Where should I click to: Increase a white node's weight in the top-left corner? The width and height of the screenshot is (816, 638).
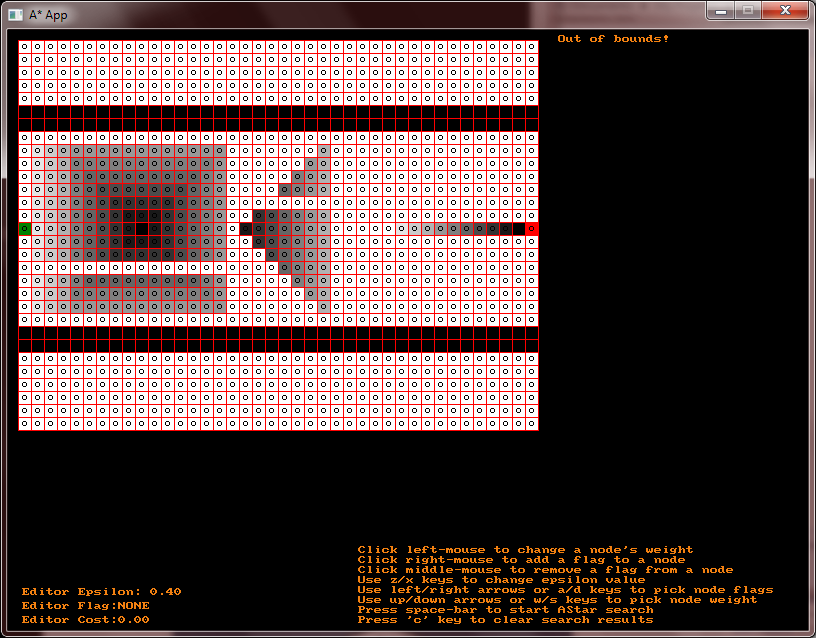point(23,44)
